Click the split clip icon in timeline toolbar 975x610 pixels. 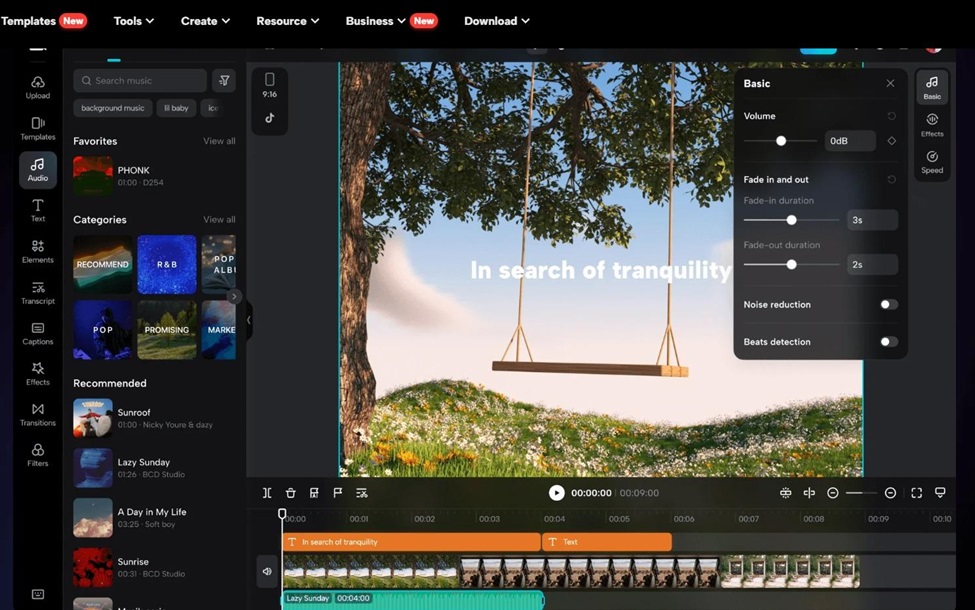click(x=266, y=492)
